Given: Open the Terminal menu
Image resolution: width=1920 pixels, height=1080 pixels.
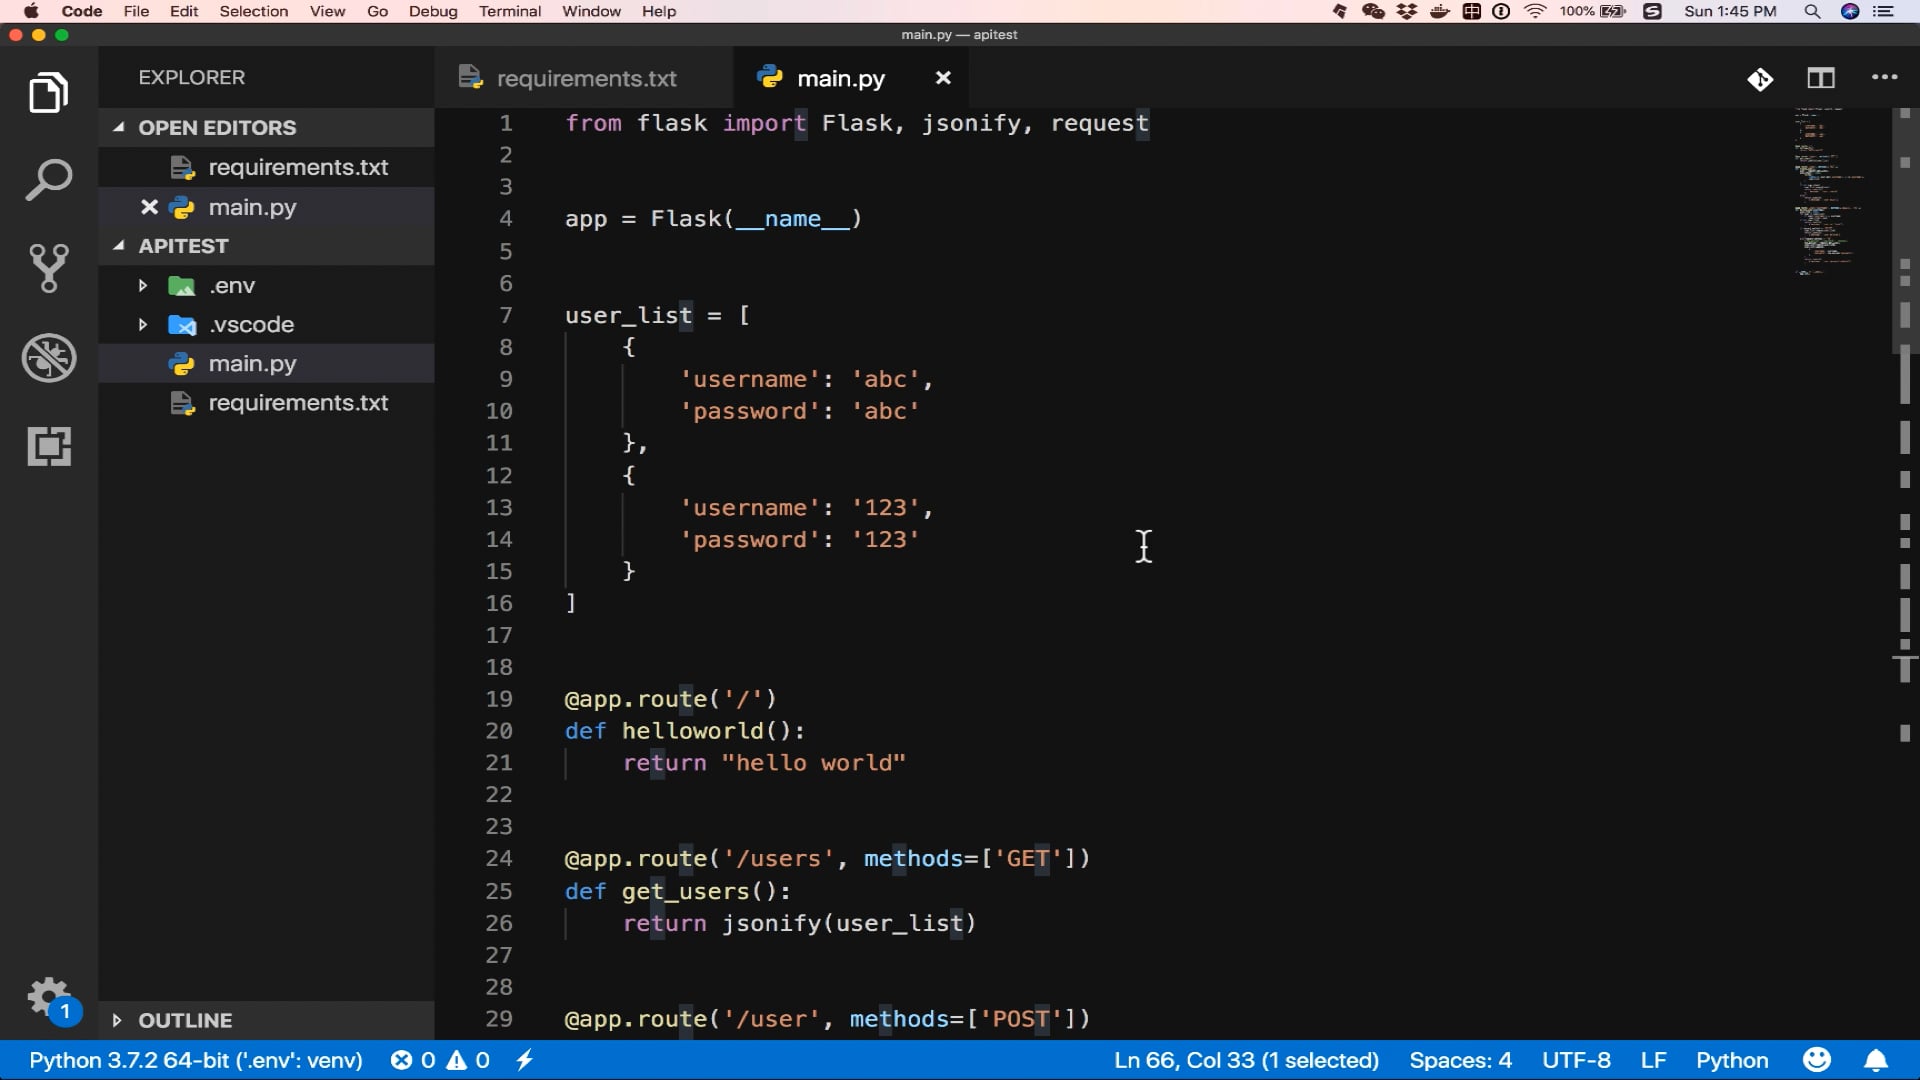Looking at the screenshot, I should pos(509,11).
